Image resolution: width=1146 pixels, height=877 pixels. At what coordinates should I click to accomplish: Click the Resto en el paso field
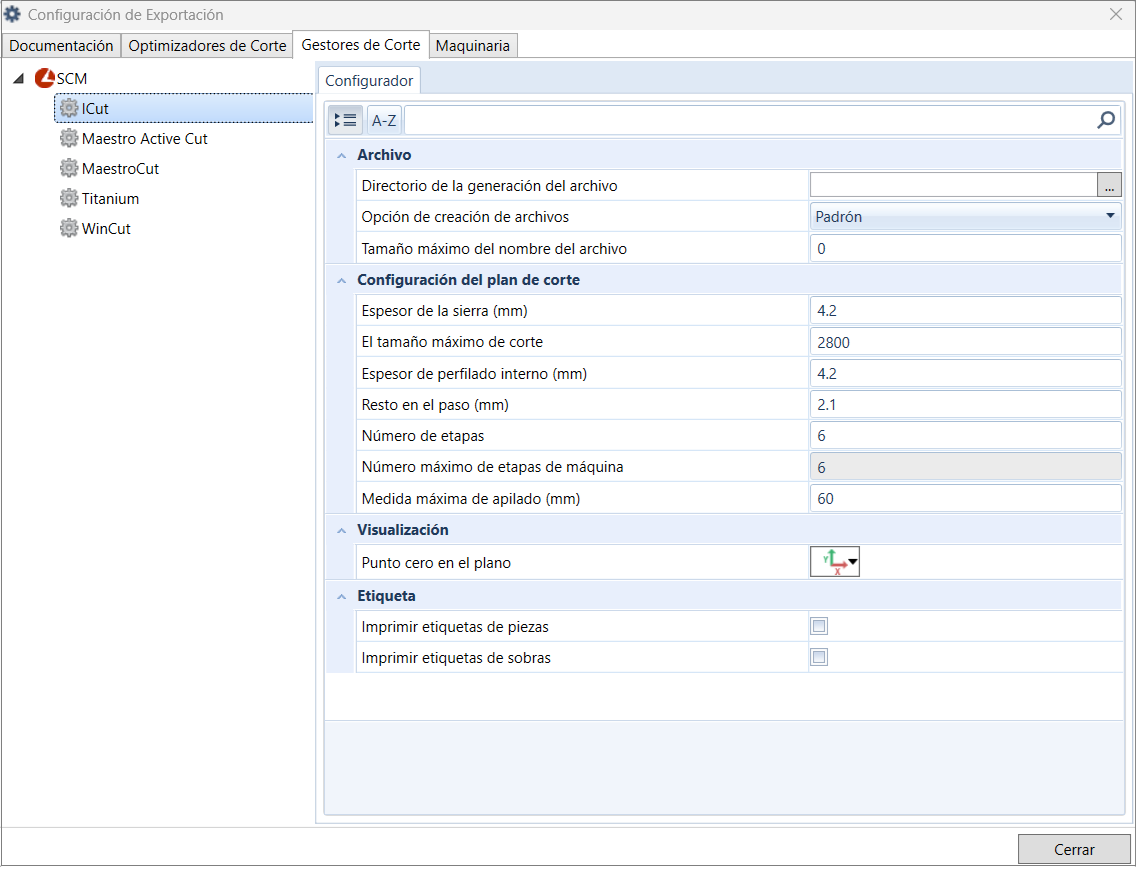pyautogui.click(x=965, y=404)
